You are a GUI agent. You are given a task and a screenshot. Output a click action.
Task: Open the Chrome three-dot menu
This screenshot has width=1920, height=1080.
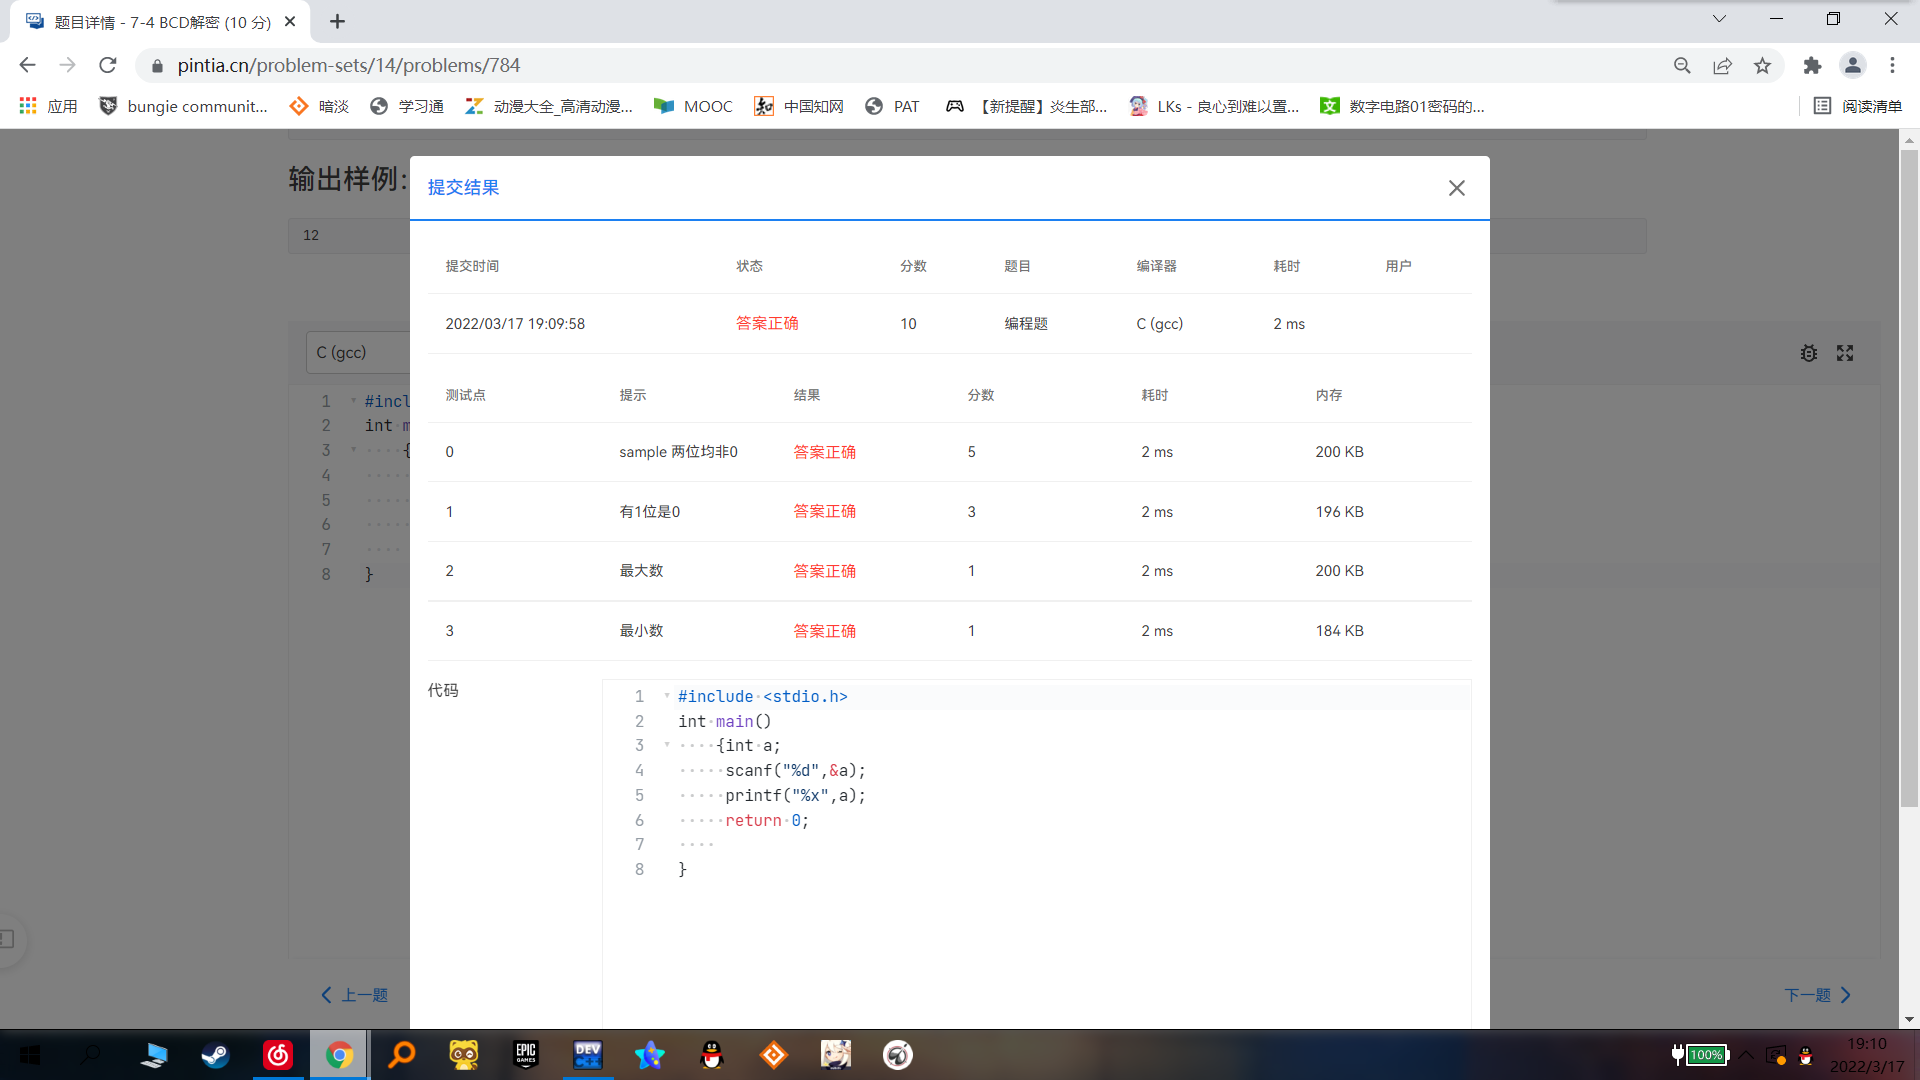click(x=1892, y=65)
